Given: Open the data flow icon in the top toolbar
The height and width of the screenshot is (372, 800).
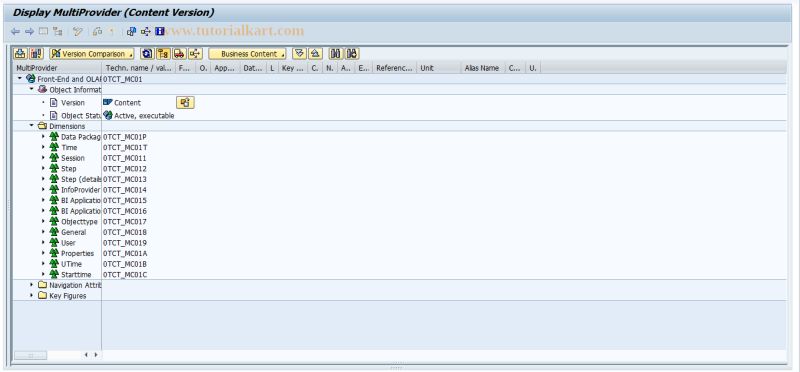Looking at the screenshot, I should [x=146, y=32].
